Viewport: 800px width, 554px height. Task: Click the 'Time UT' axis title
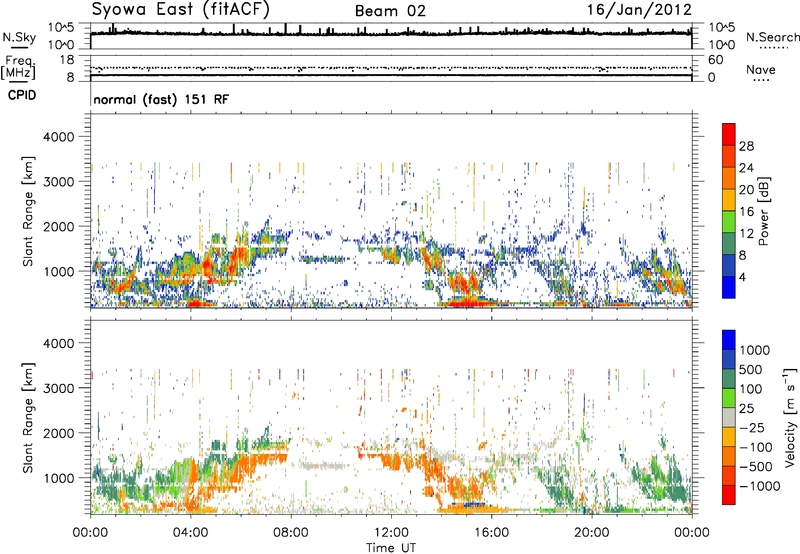(391, 548)
